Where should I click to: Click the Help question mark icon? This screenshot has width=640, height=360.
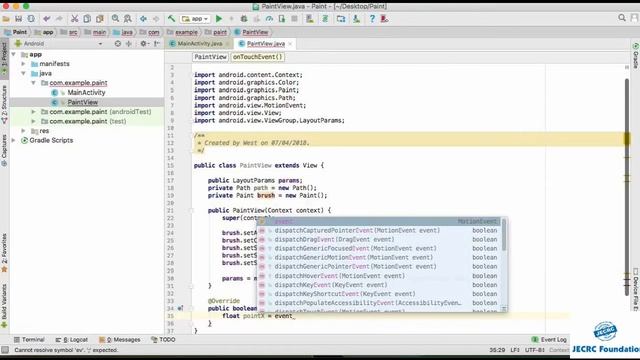[372, 19]
